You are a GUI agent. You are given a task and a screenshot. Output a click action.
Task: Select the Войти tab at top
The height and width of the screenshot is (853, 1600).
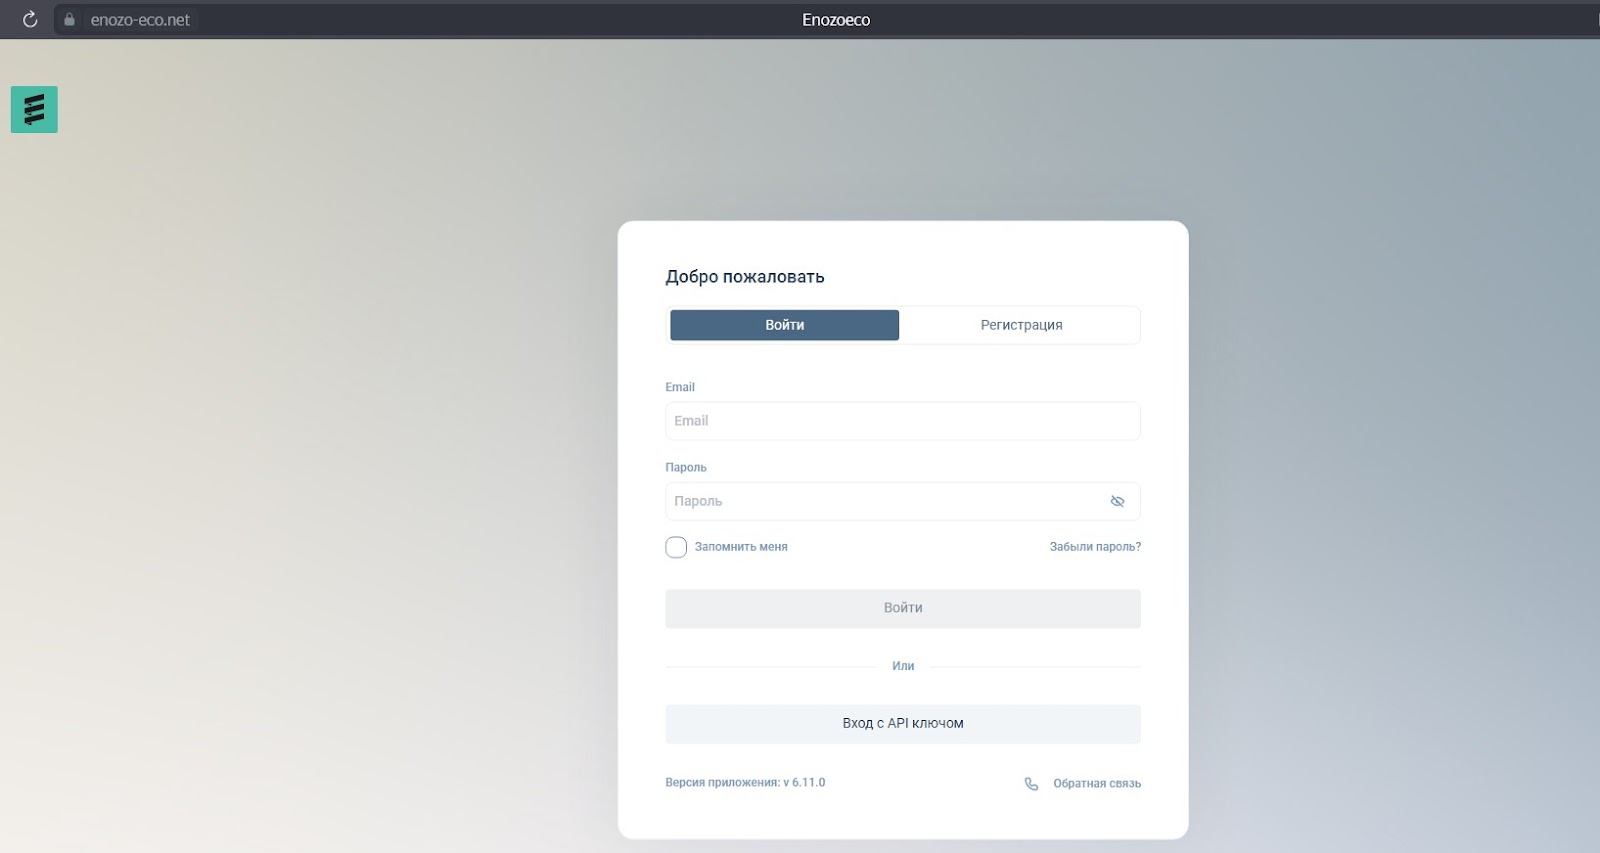784,325
